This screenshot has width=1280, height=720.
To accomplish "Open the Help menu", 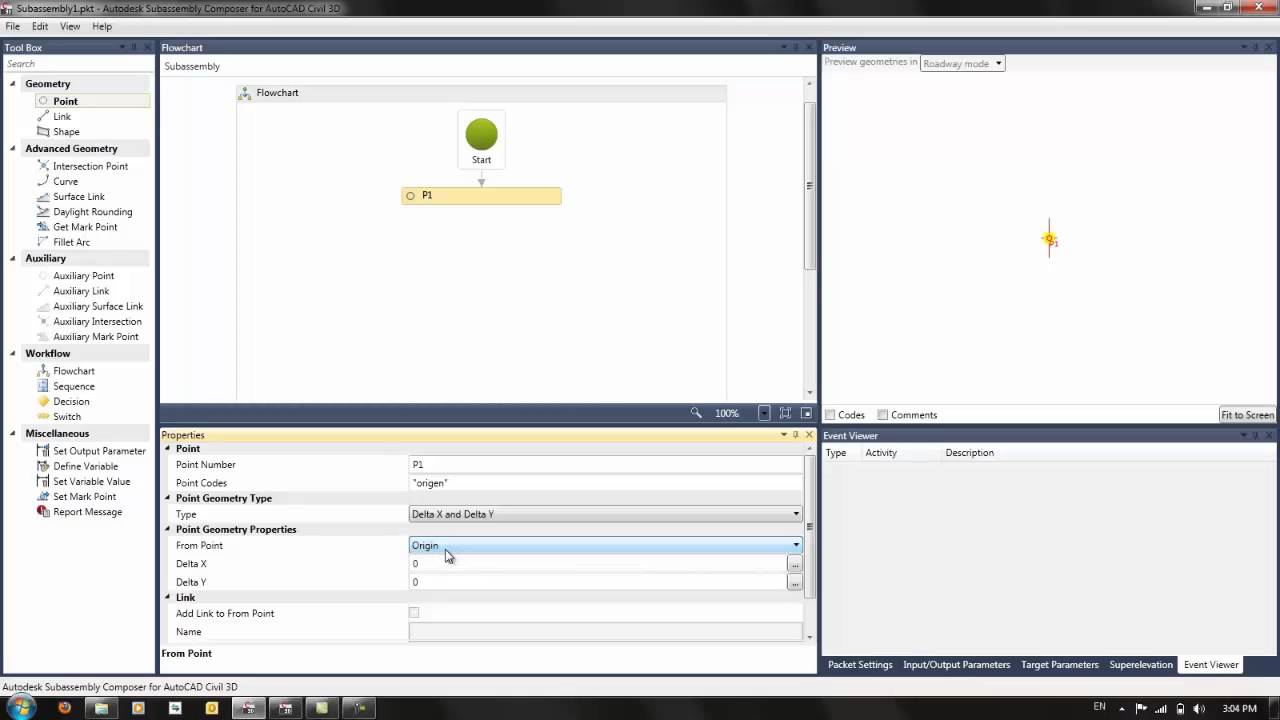I will click(102, 26).
